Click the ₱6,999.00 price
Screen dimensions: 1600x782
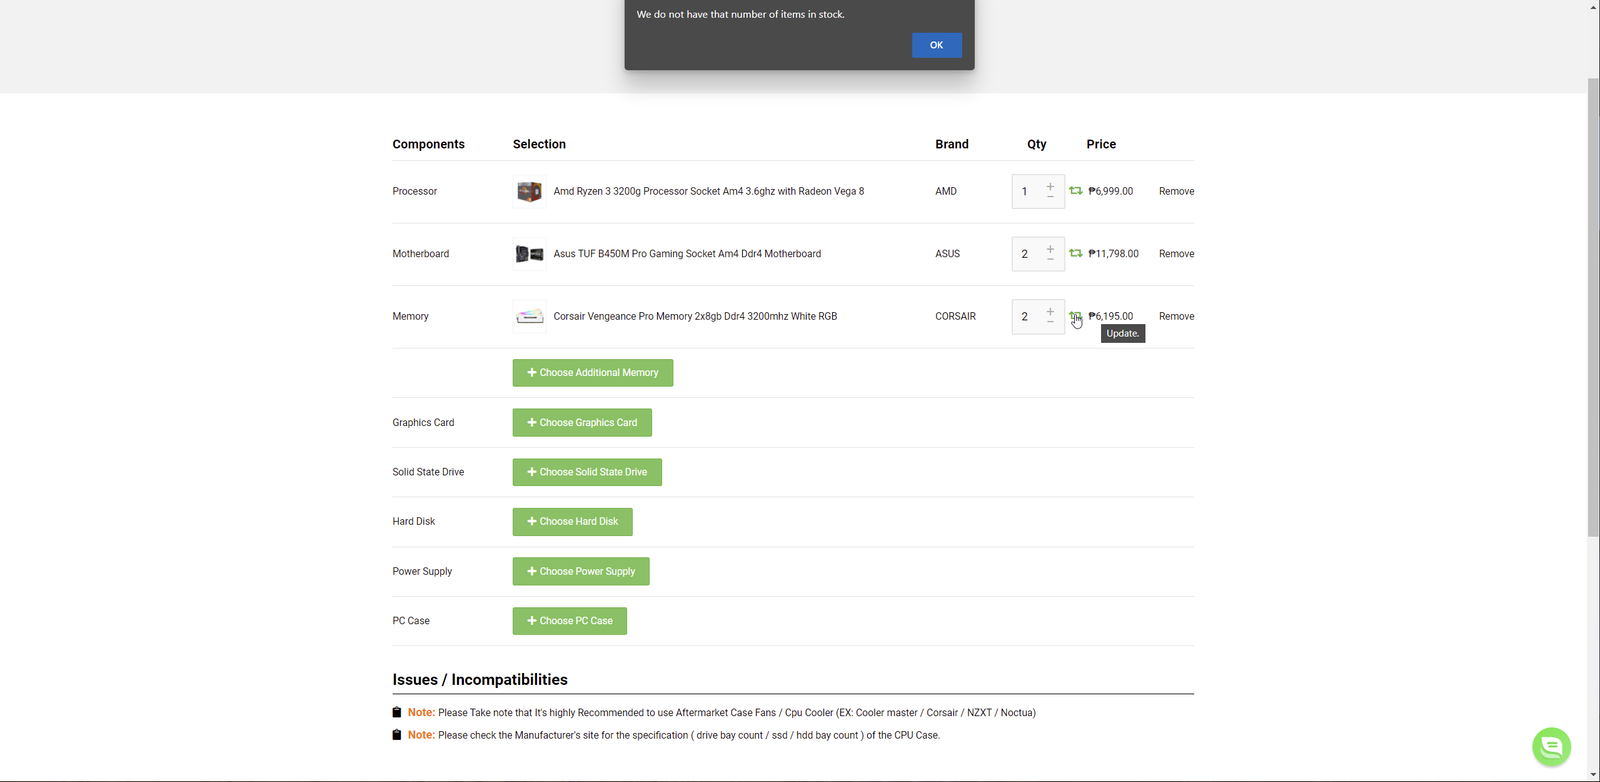pyautogui.click(x=1111, y=191)
